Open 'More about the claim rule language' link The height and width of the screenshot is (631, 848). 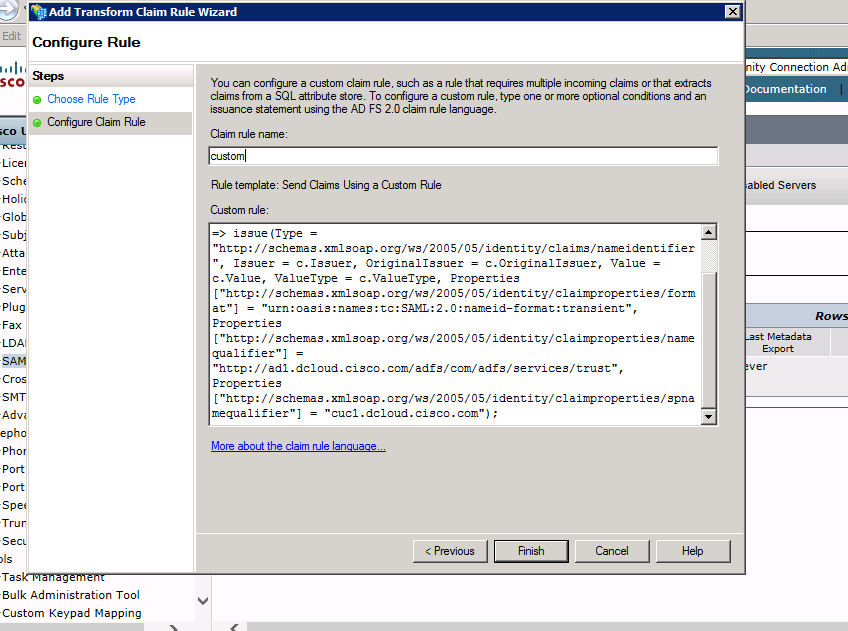point(298,446)
